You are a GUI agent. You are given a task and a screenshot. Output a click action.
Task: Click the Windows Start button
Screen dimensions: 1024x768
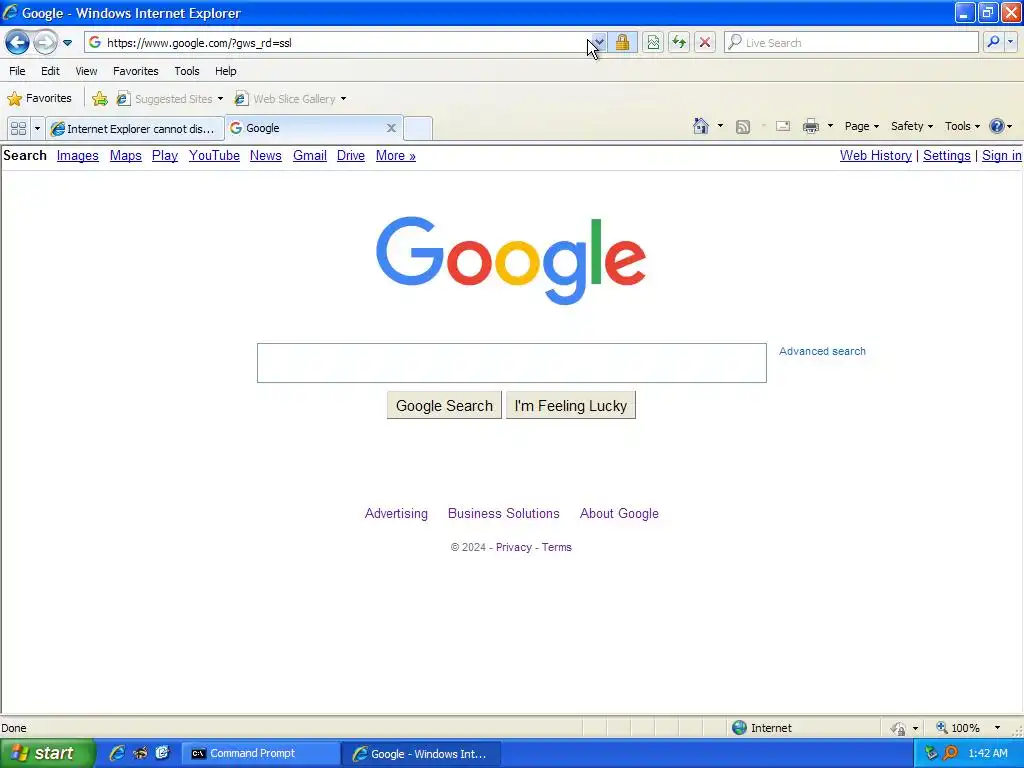47,754
